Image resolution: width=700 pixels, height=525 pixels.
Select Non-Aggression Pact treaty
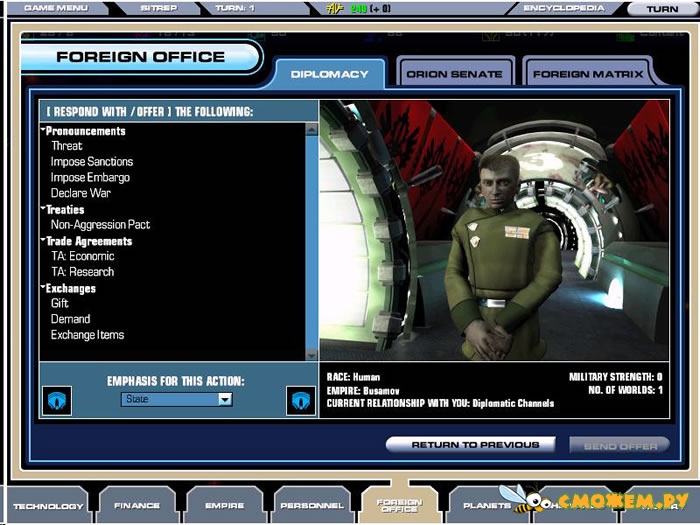coord(100,225)
